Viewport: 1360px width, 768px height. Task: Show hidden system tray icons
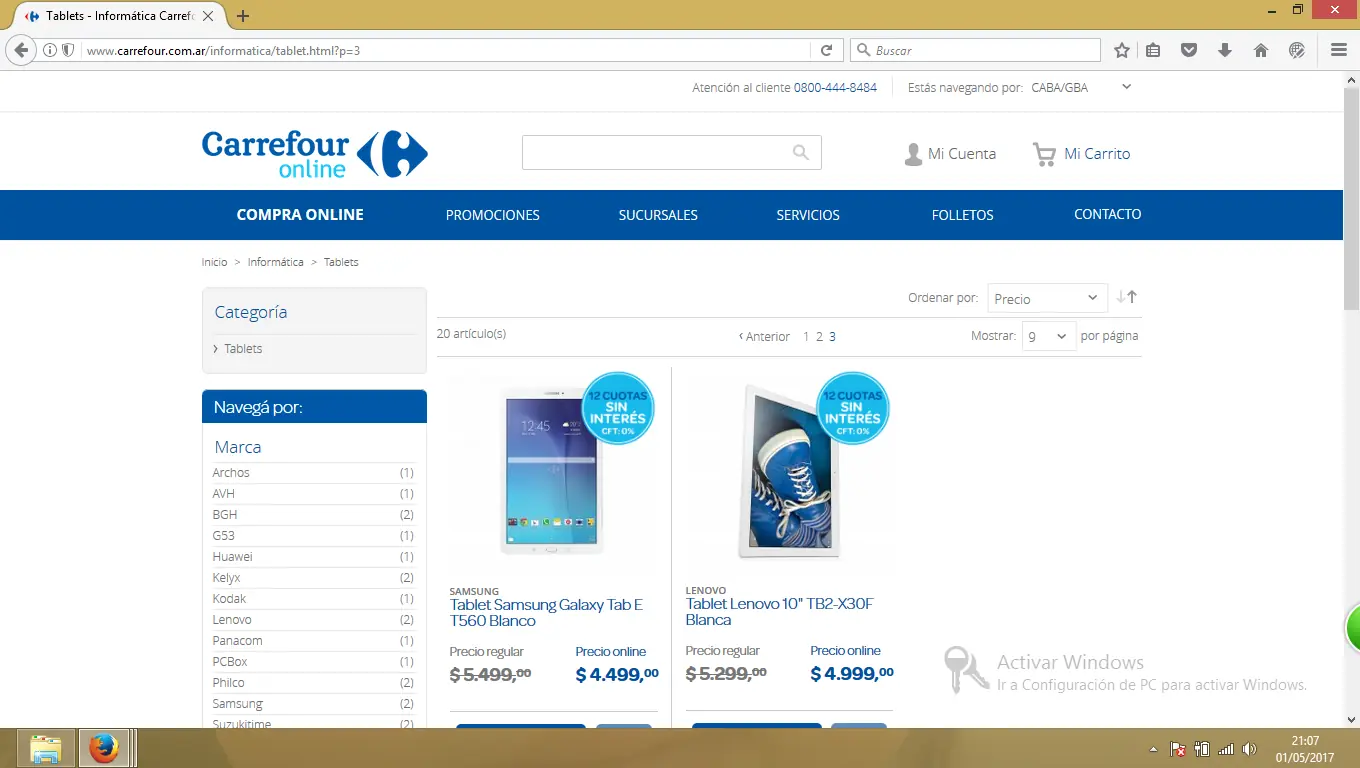point(1154,749)
